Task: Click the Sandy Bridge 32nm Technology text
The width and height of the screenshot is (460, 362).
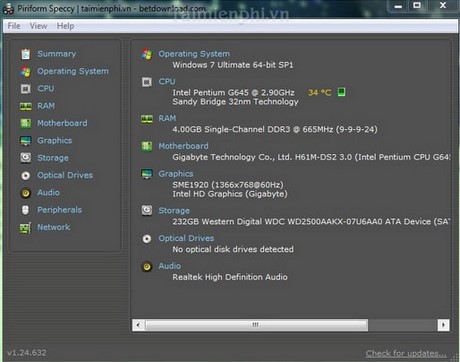Action: (235, 102)
